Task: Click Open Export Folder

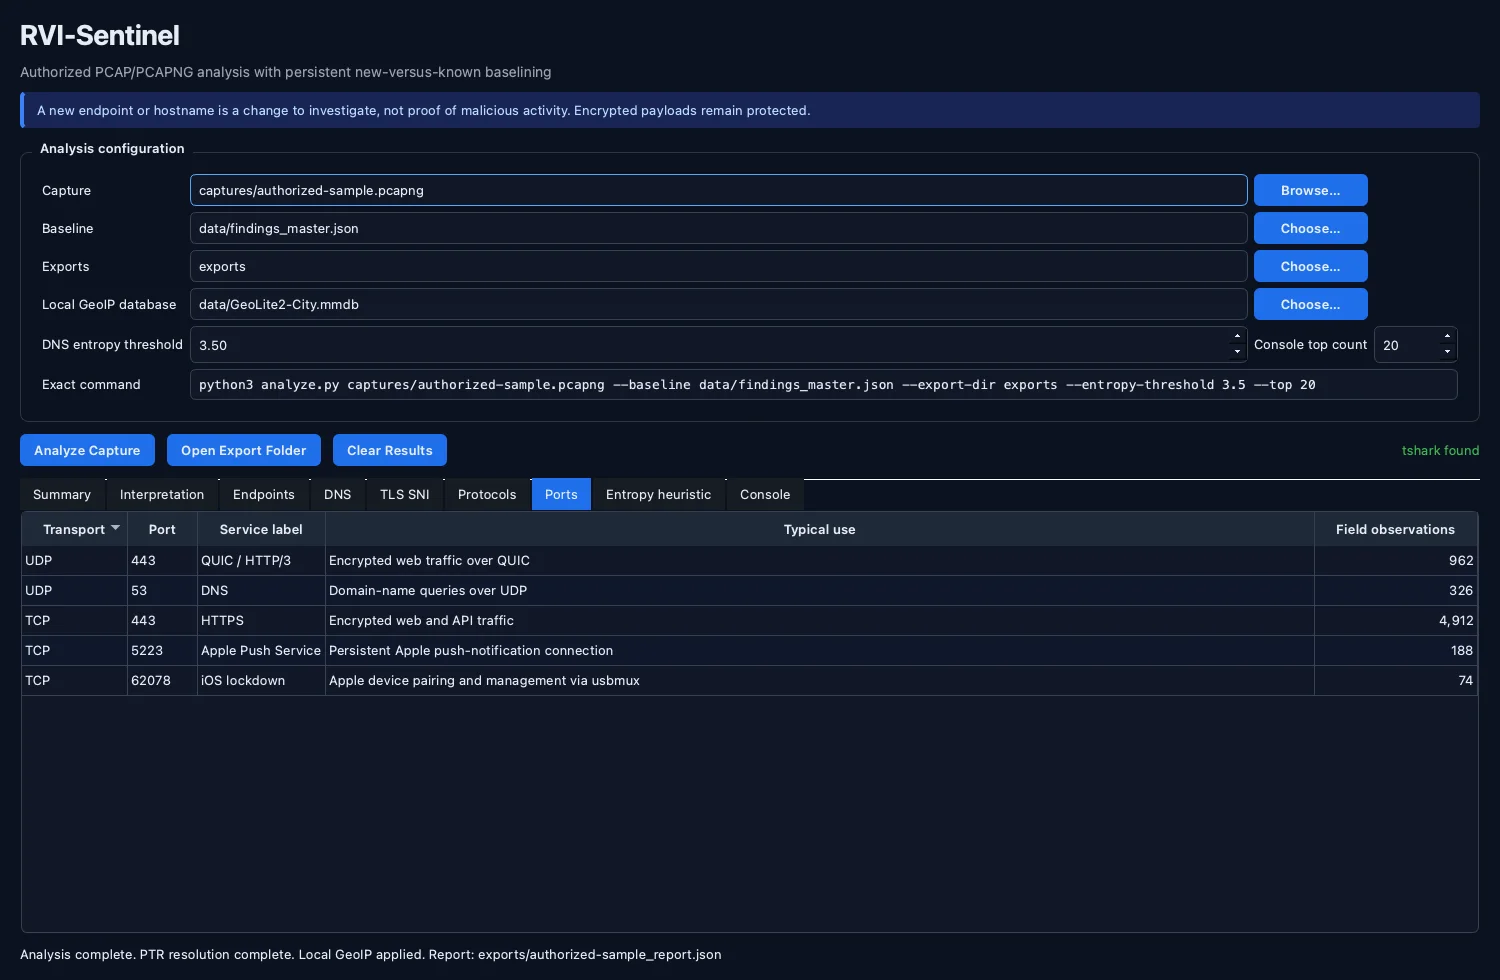Action: [x=244, y=450]
